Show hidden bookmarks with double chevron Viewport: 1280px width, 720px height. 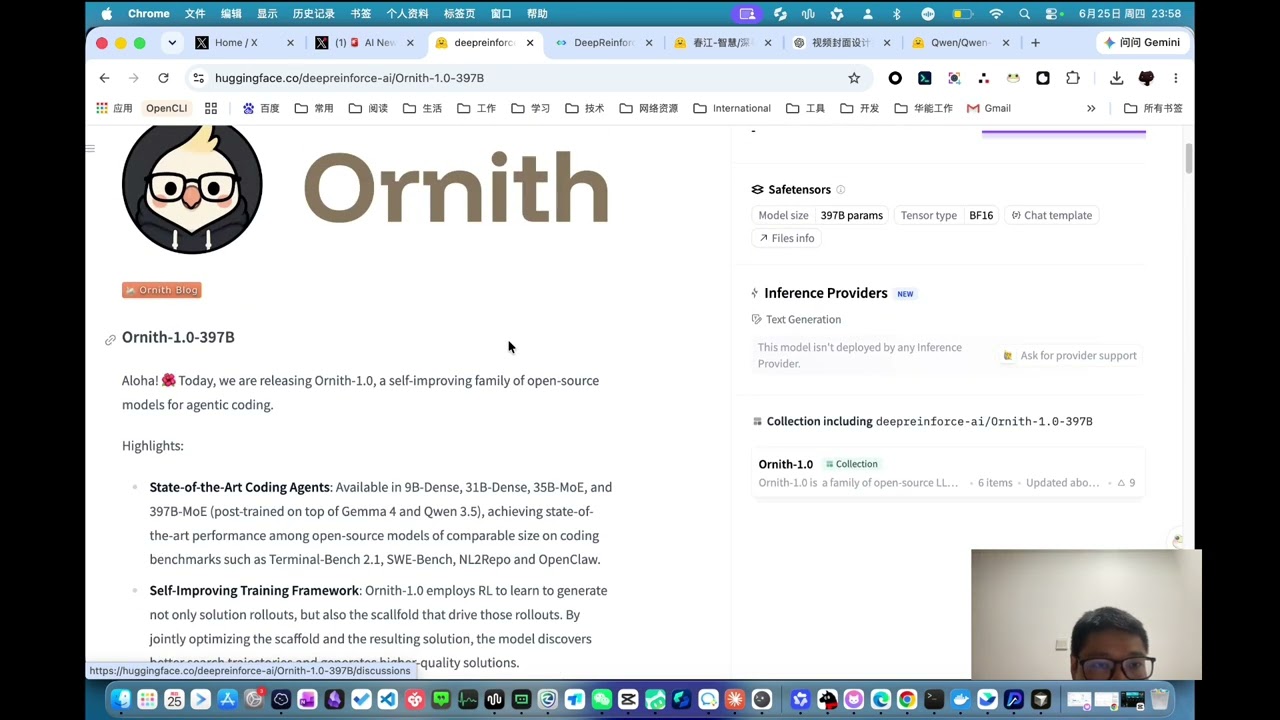pyautogui.click(x=1091, y=108)
